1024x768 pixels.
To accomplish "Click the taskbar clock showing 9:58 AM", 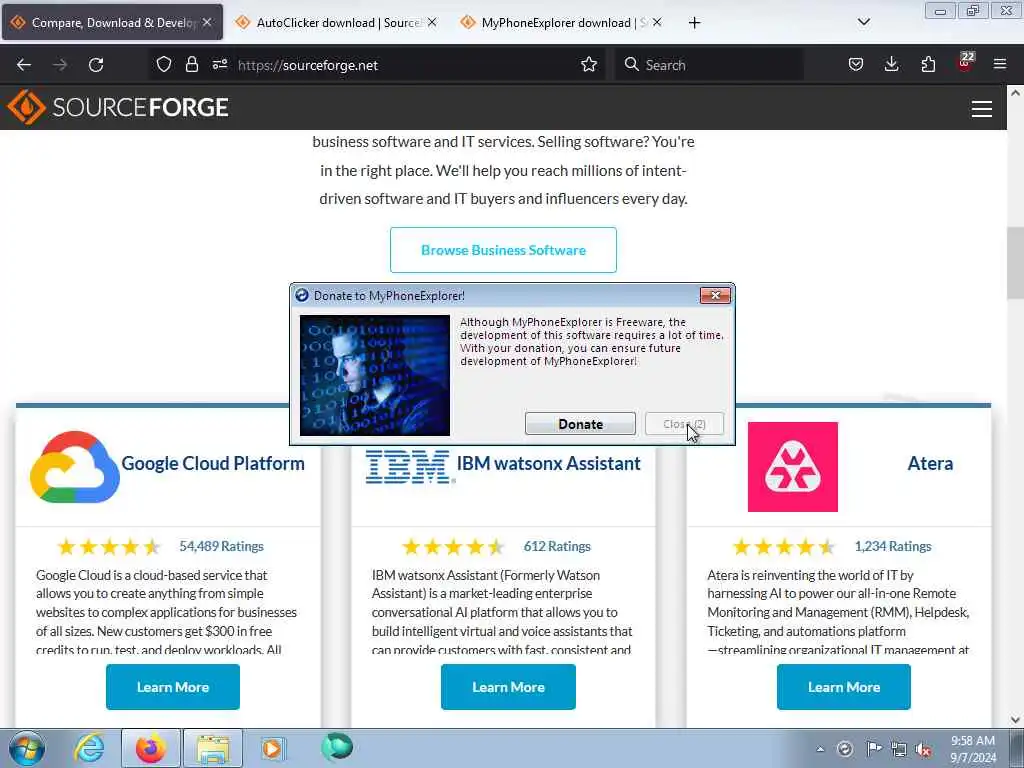I will coord(972,749).
